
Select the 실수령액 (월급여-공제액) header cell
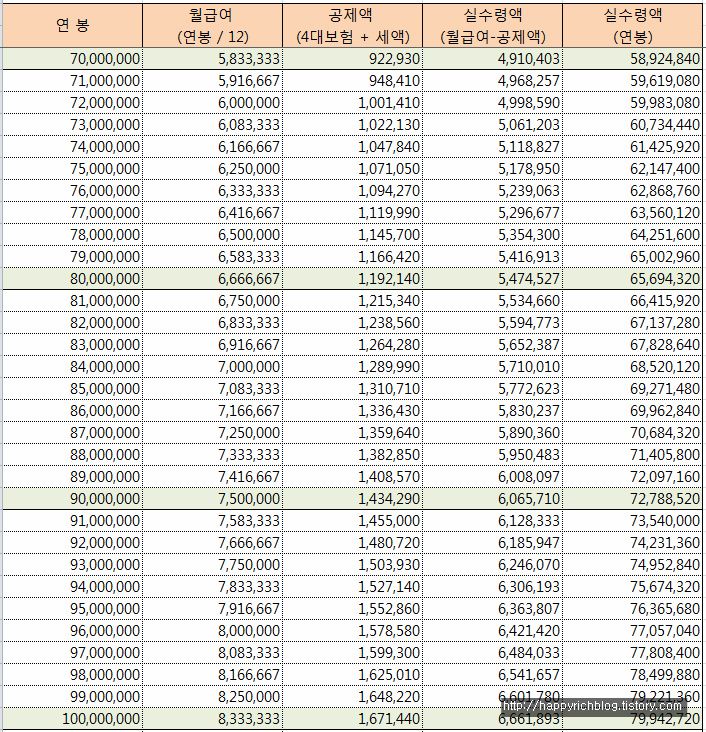493,25
